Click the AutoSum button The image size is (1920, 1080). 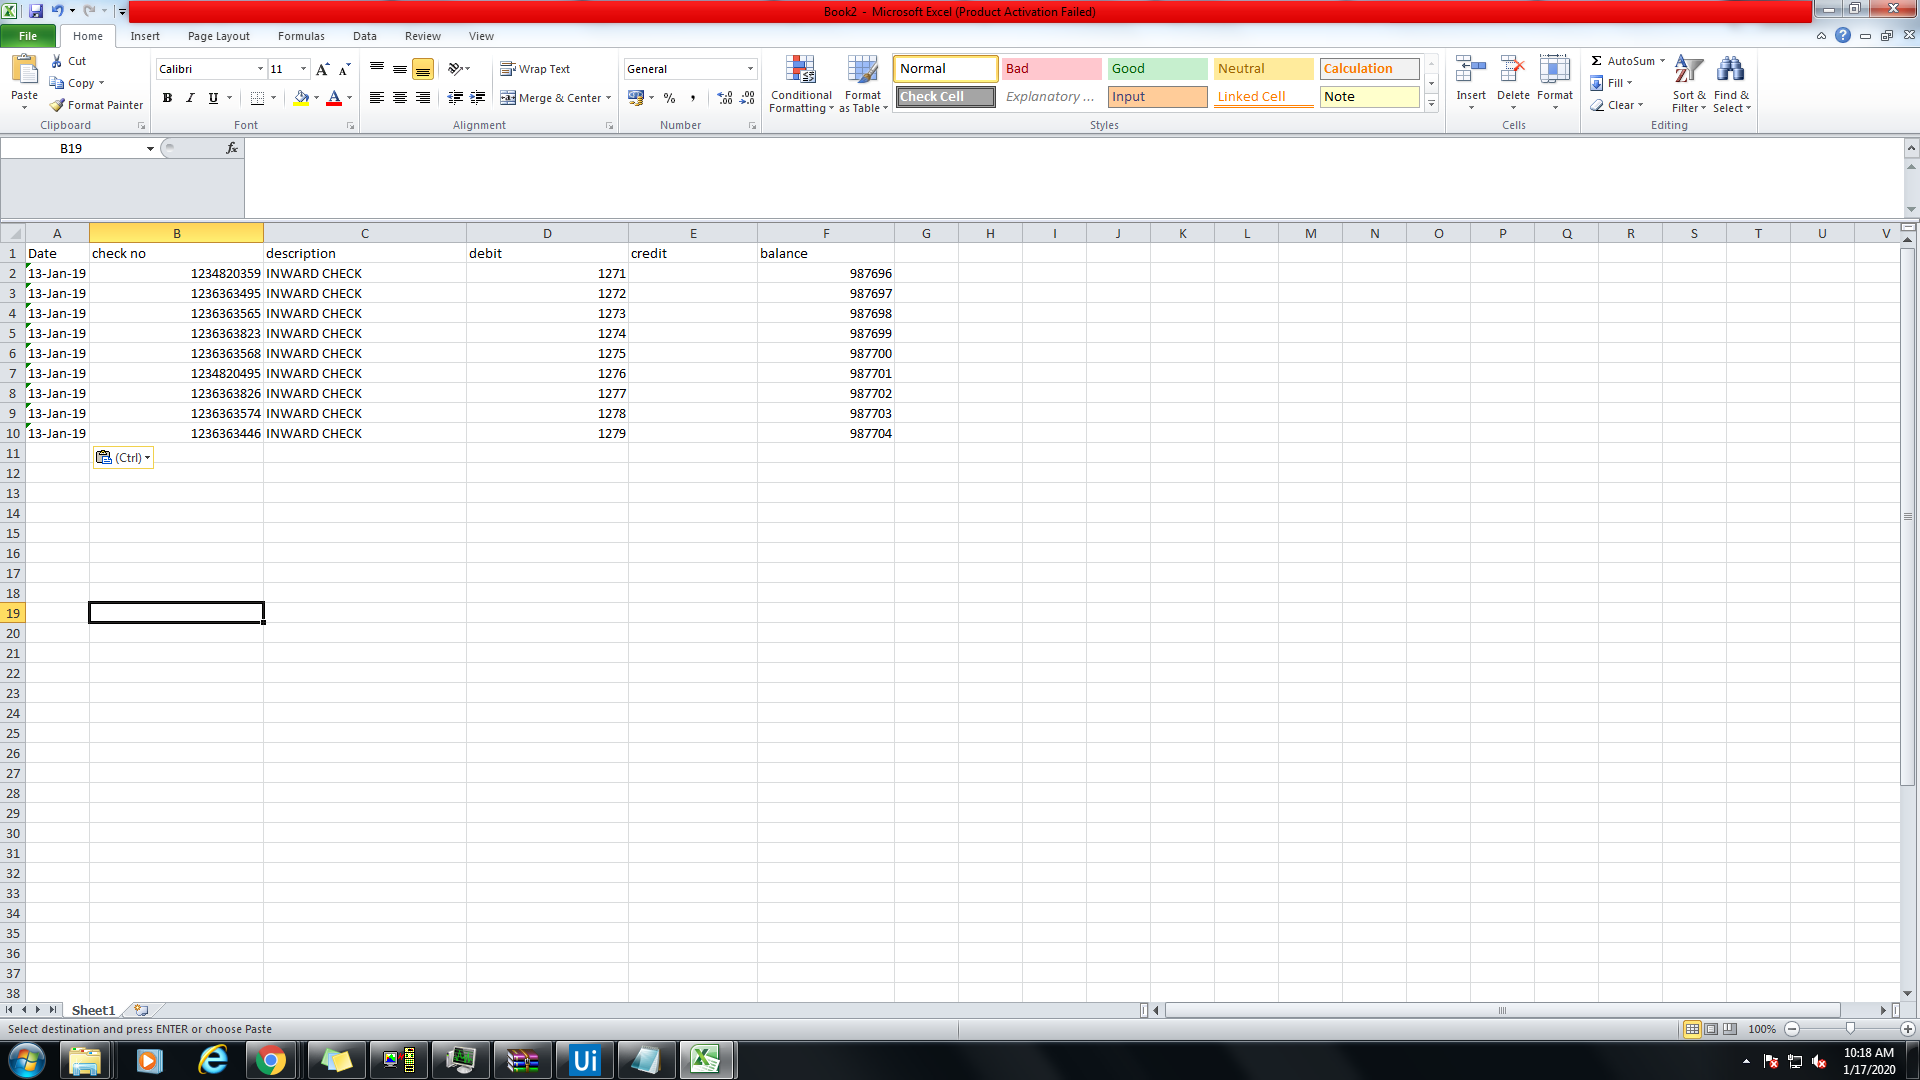(1622, 61)
